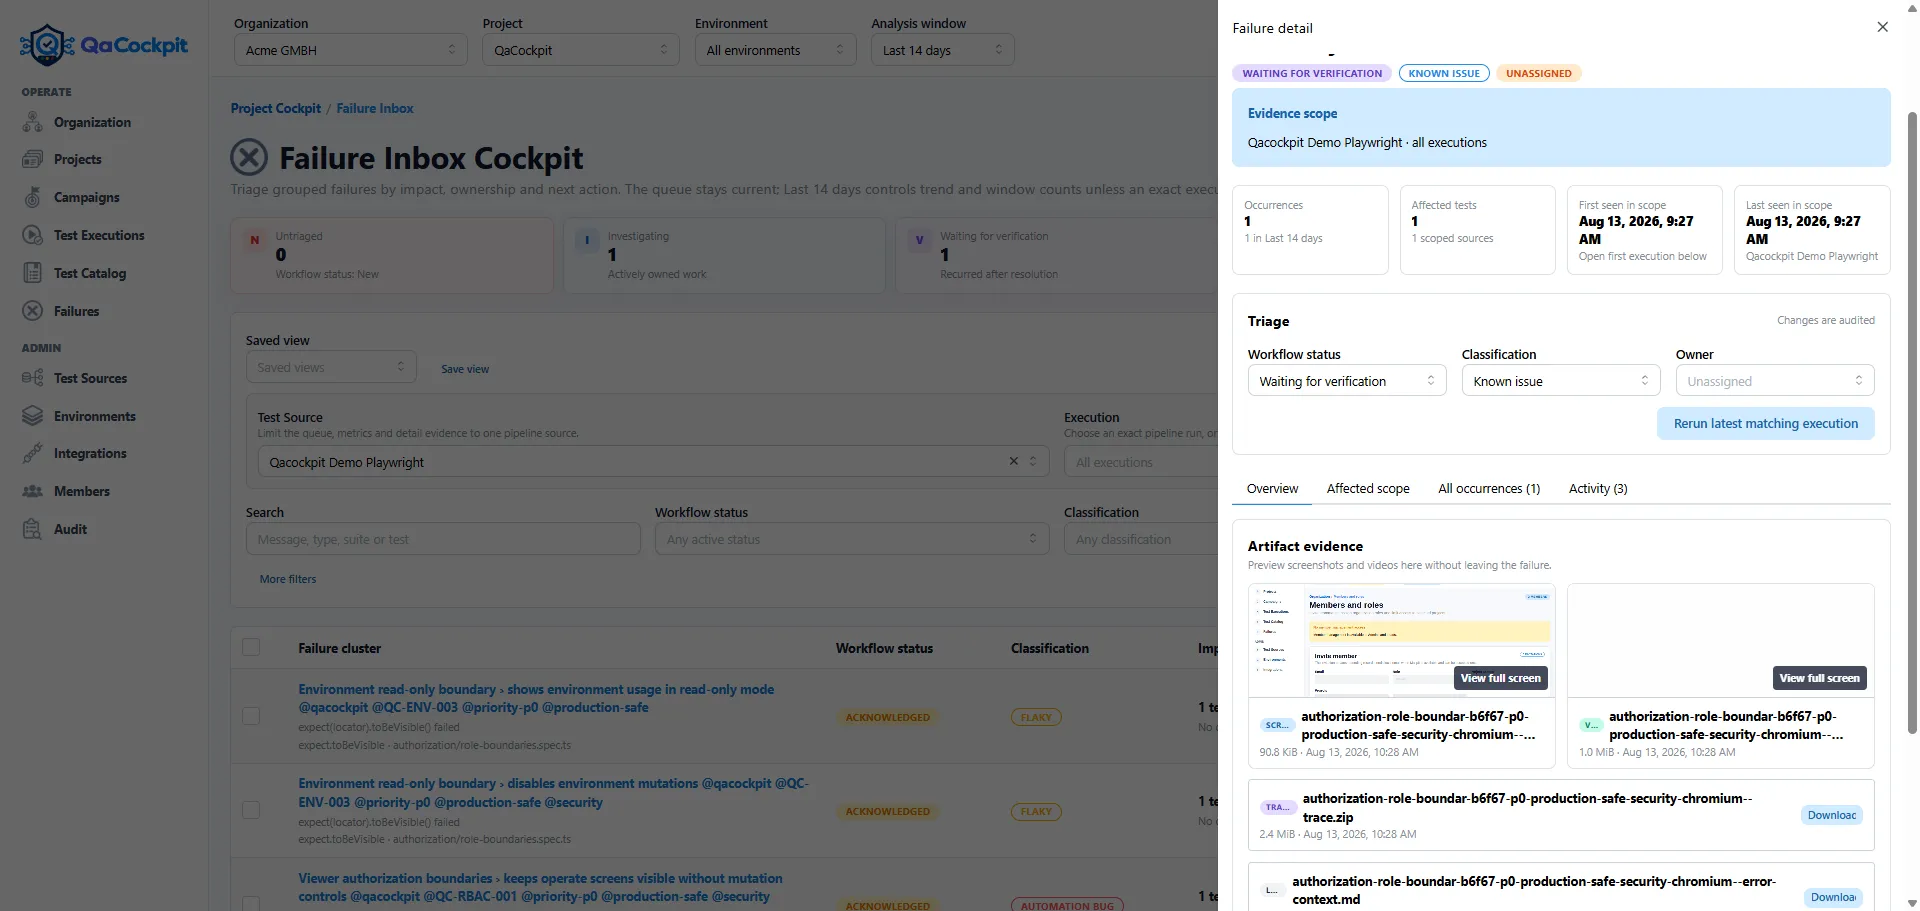Click the Waiting for verification V badge

tap(919, 240)
